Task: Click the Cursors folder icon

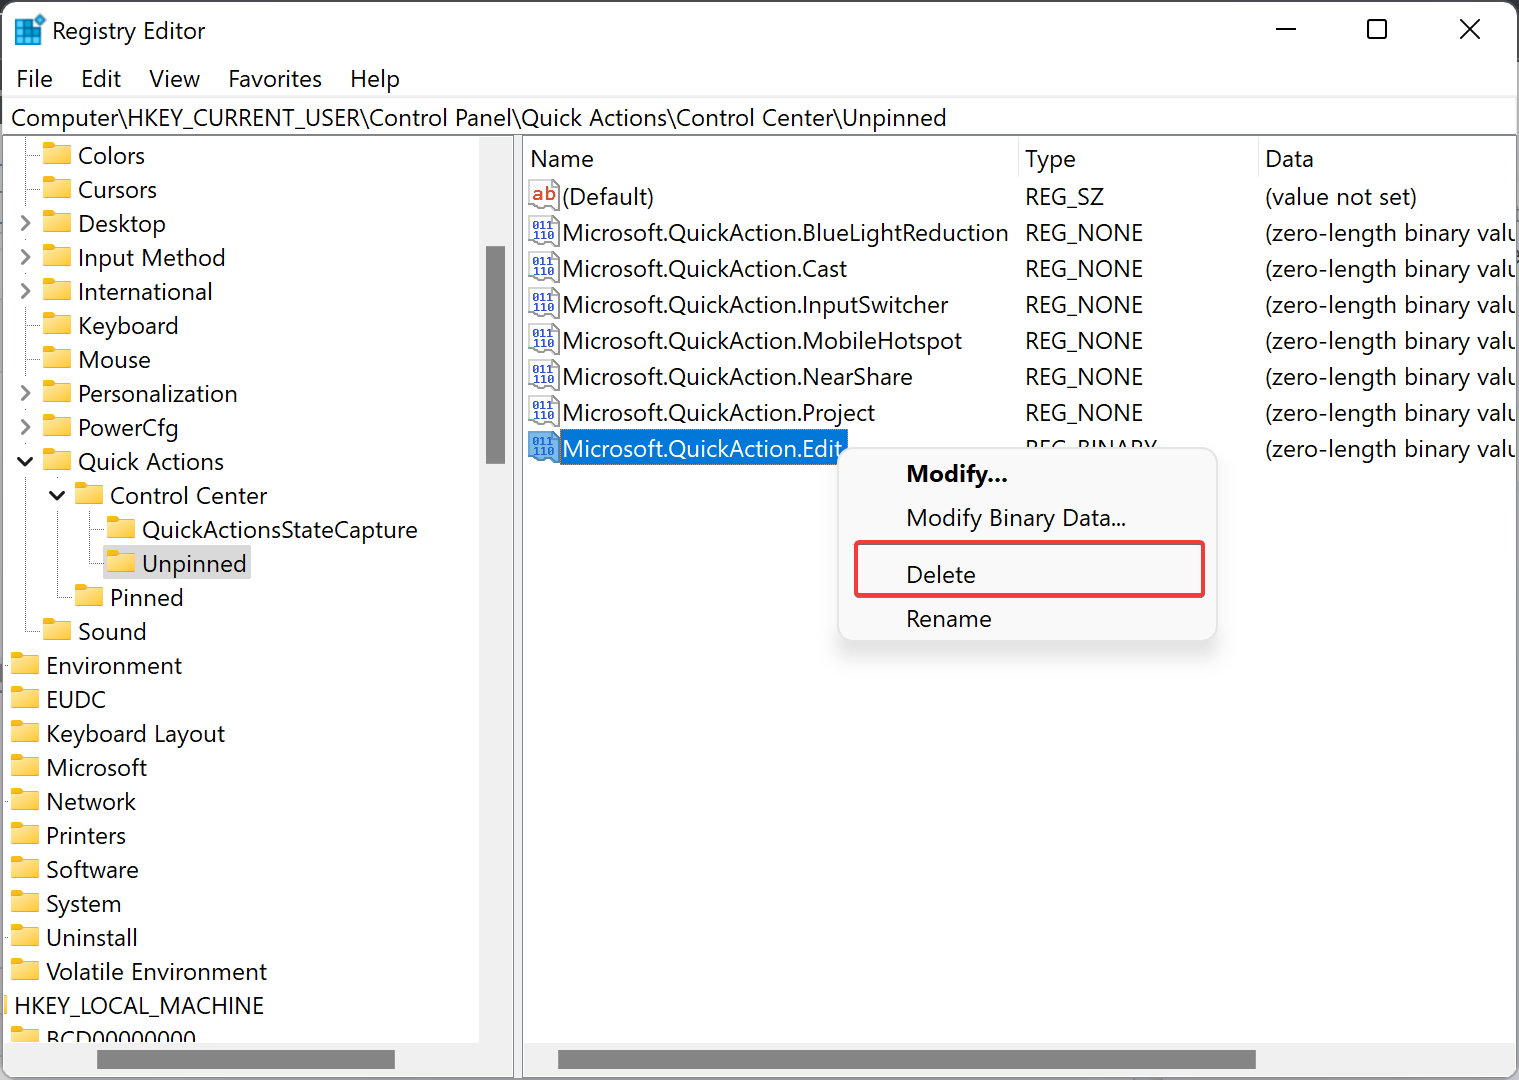Action: (x=57, y=188)
